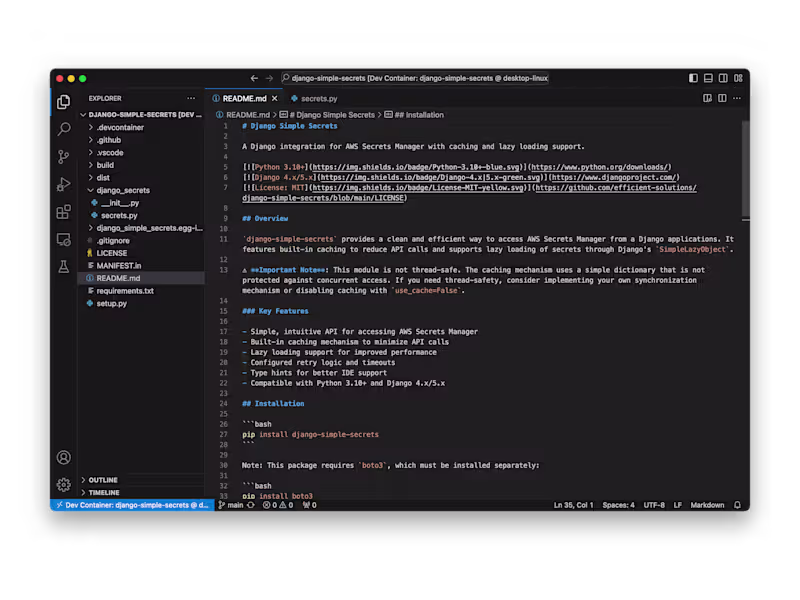Open __init__.py in the explorer
Viewport: 800px width, 600px height.
[141, 203]
